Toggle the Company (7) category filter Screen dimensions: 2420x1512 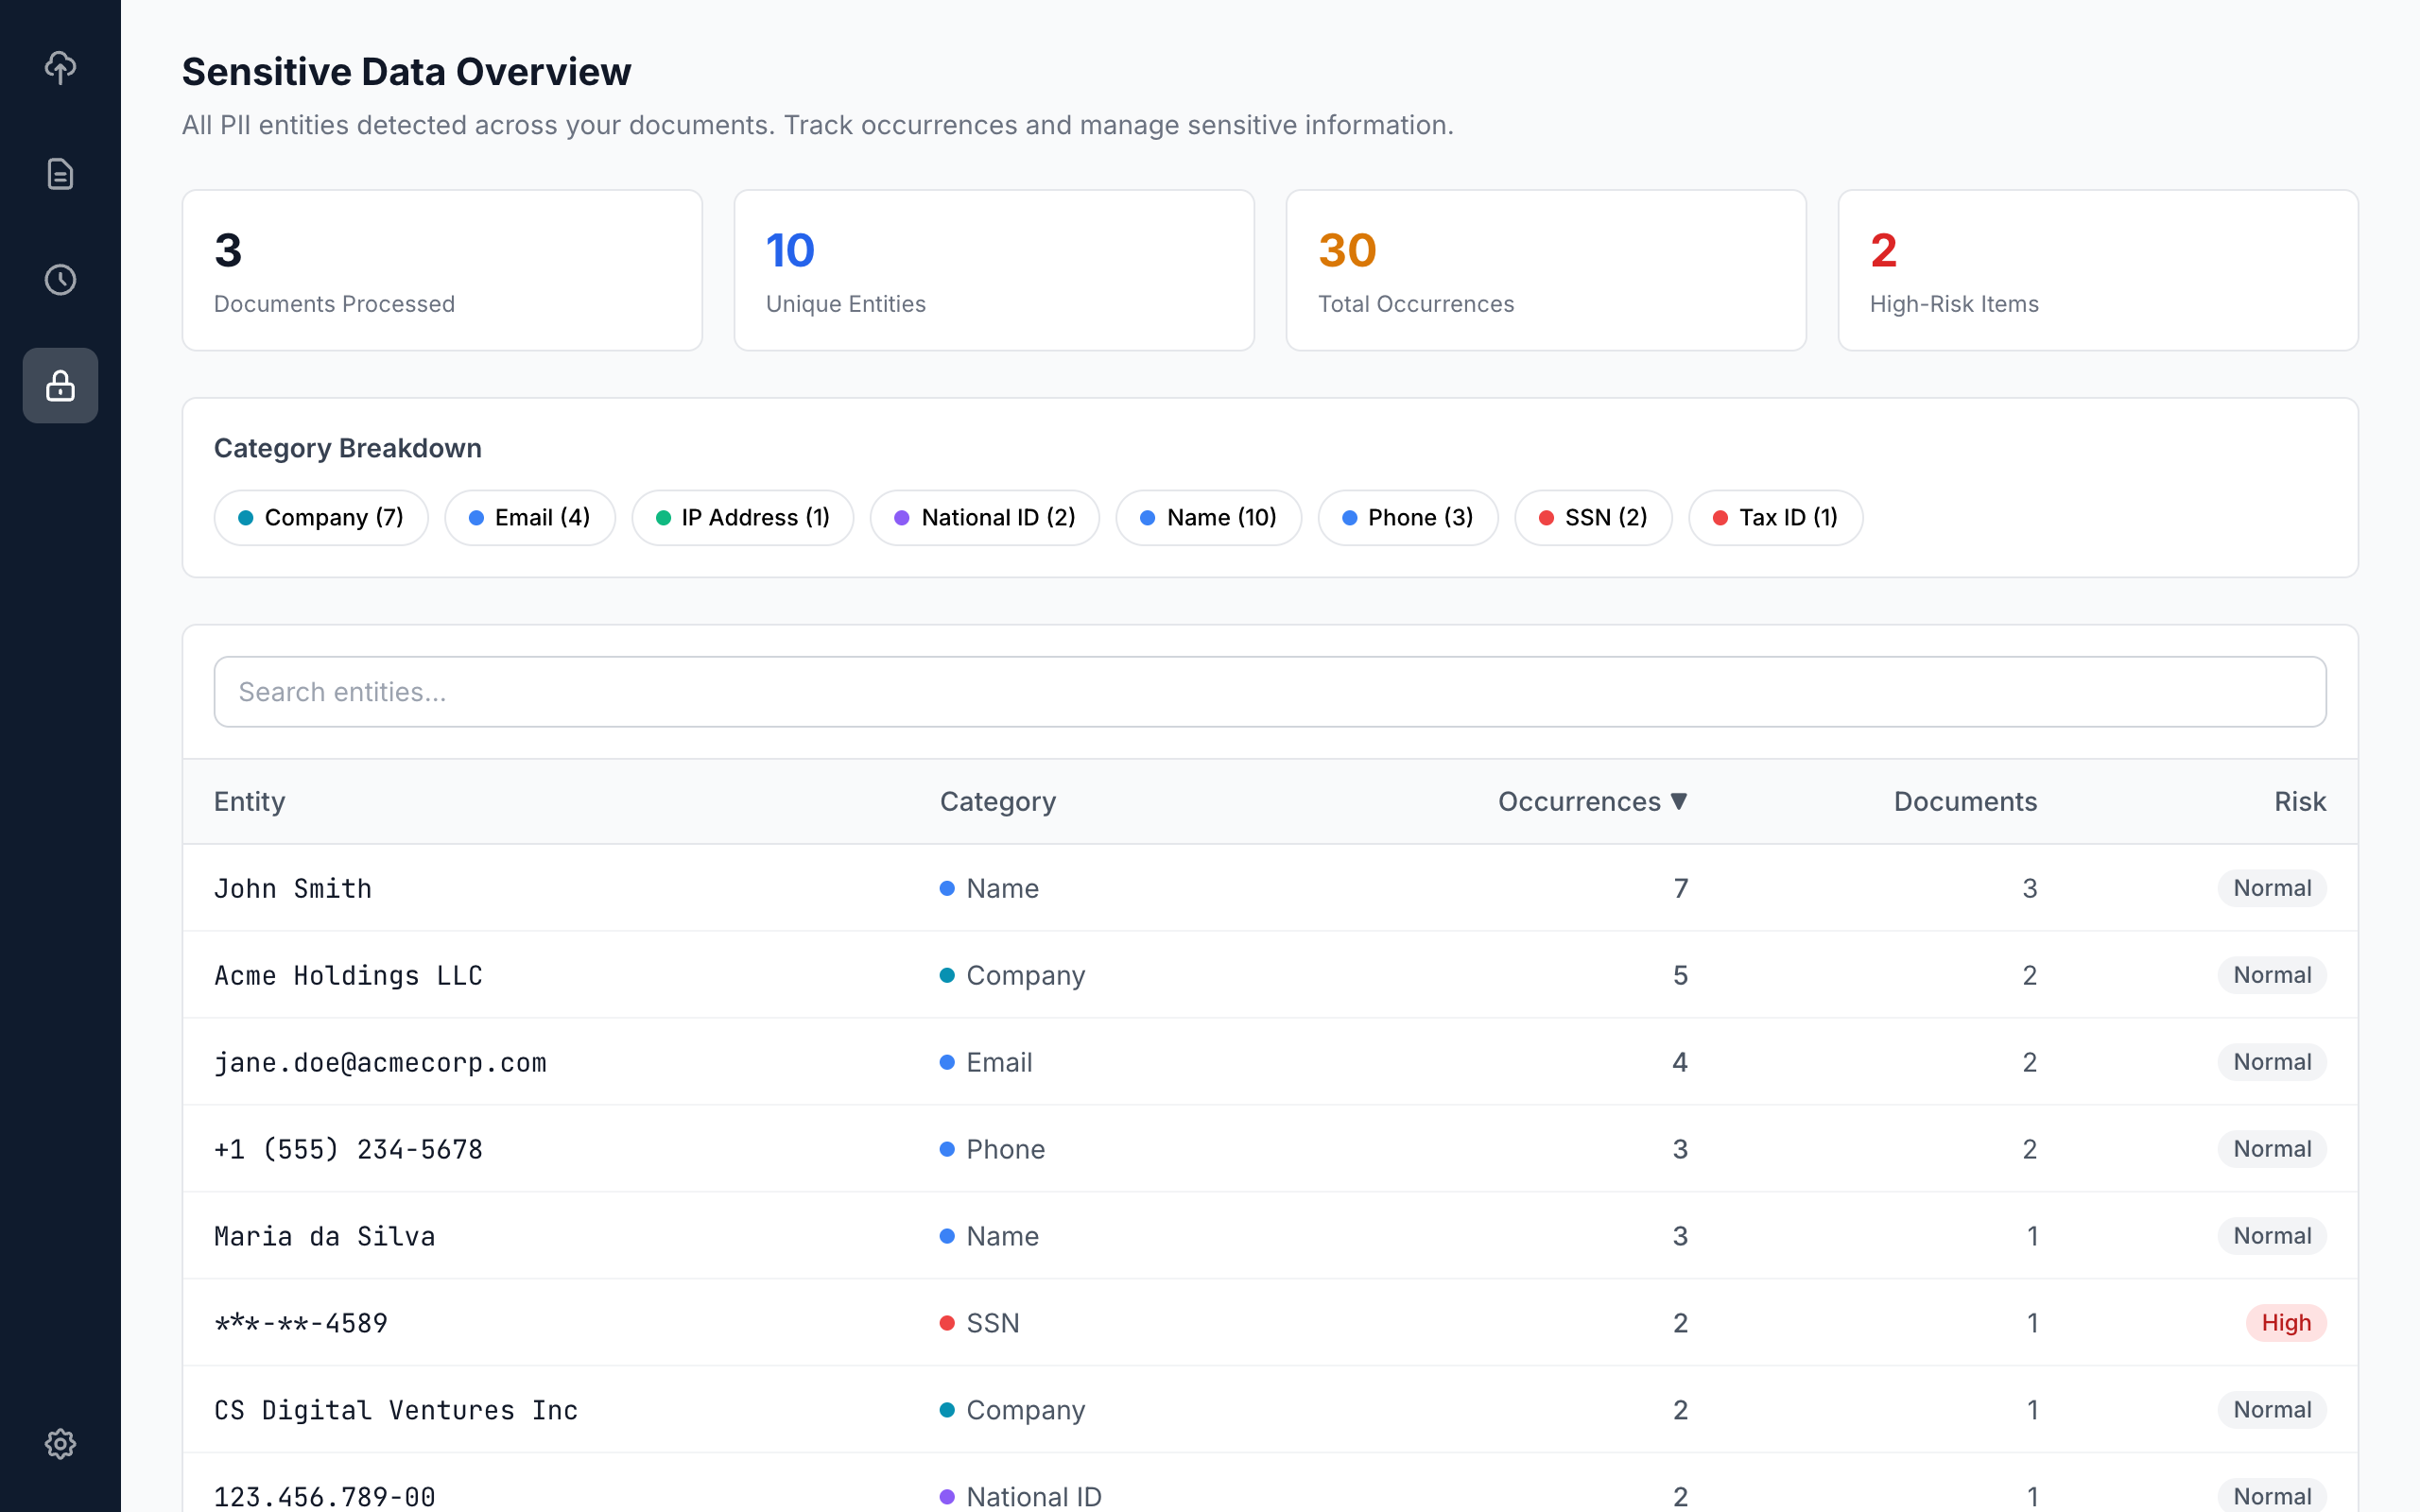[x=321, y=517]
